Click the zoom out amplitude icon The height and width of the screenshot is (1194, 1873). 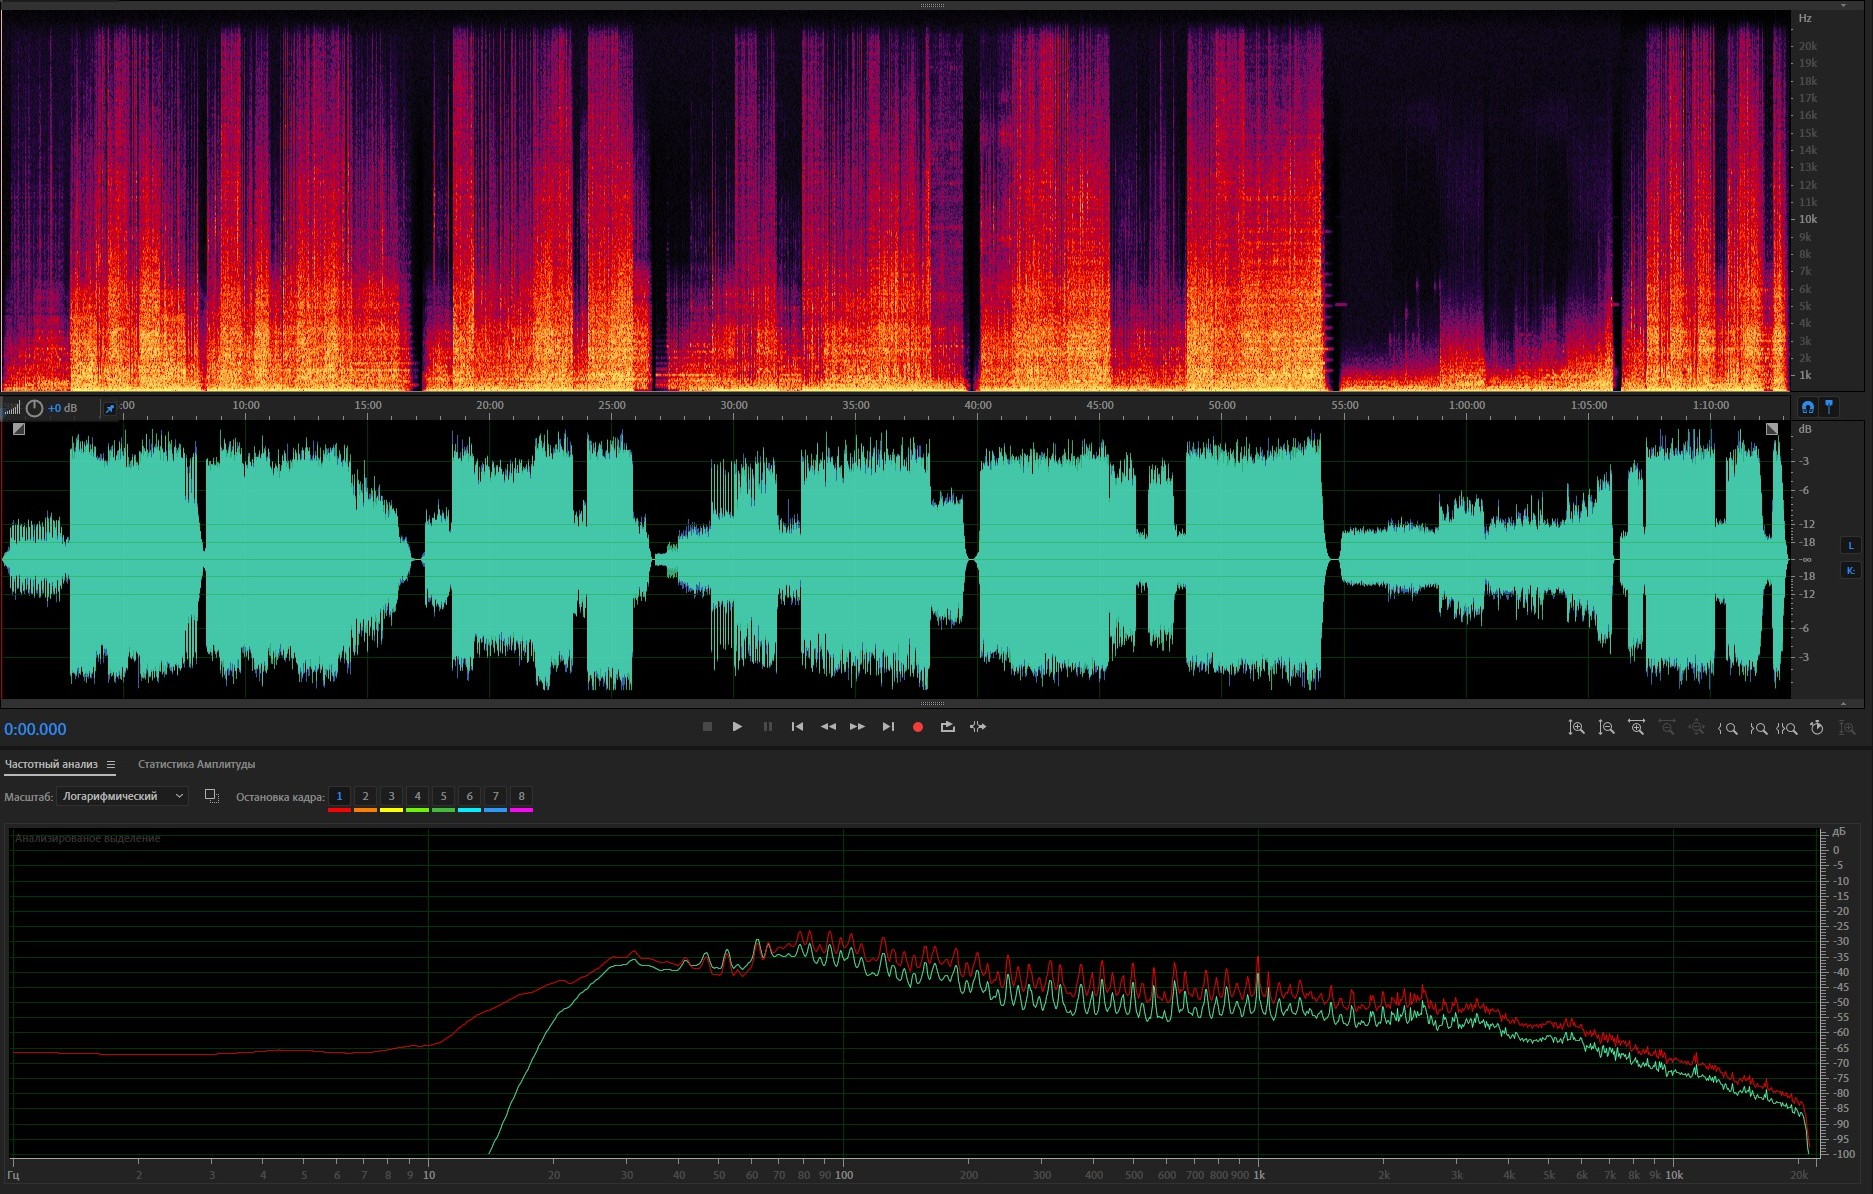point(1606,728)
